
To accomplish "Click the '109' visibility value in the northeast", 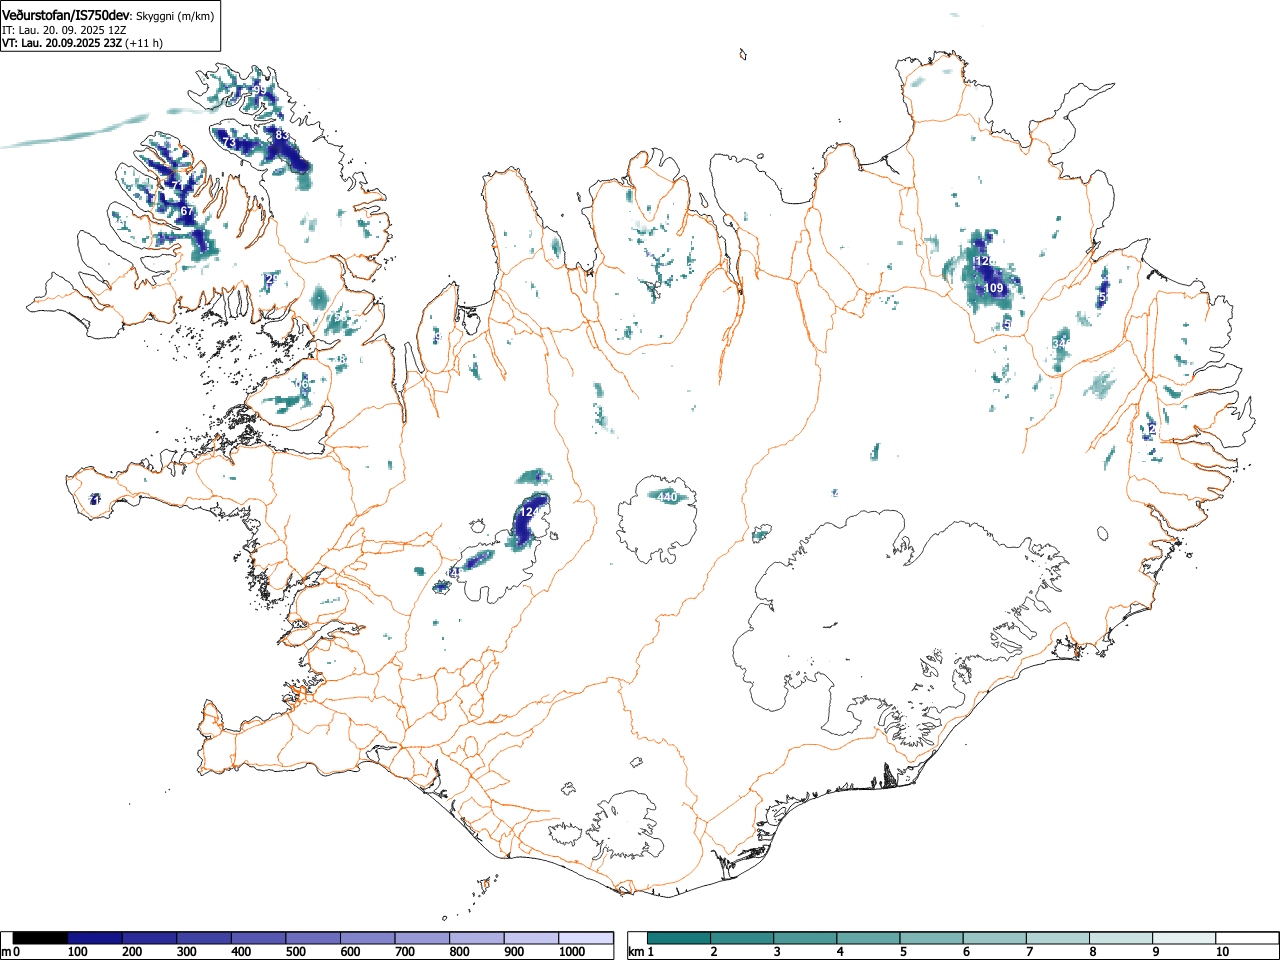I will pos(993,288).
